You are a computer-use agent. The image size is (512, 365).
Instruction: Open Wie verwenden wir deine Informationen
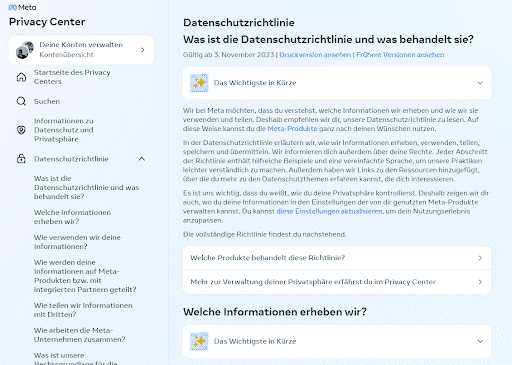coord(77,242)
